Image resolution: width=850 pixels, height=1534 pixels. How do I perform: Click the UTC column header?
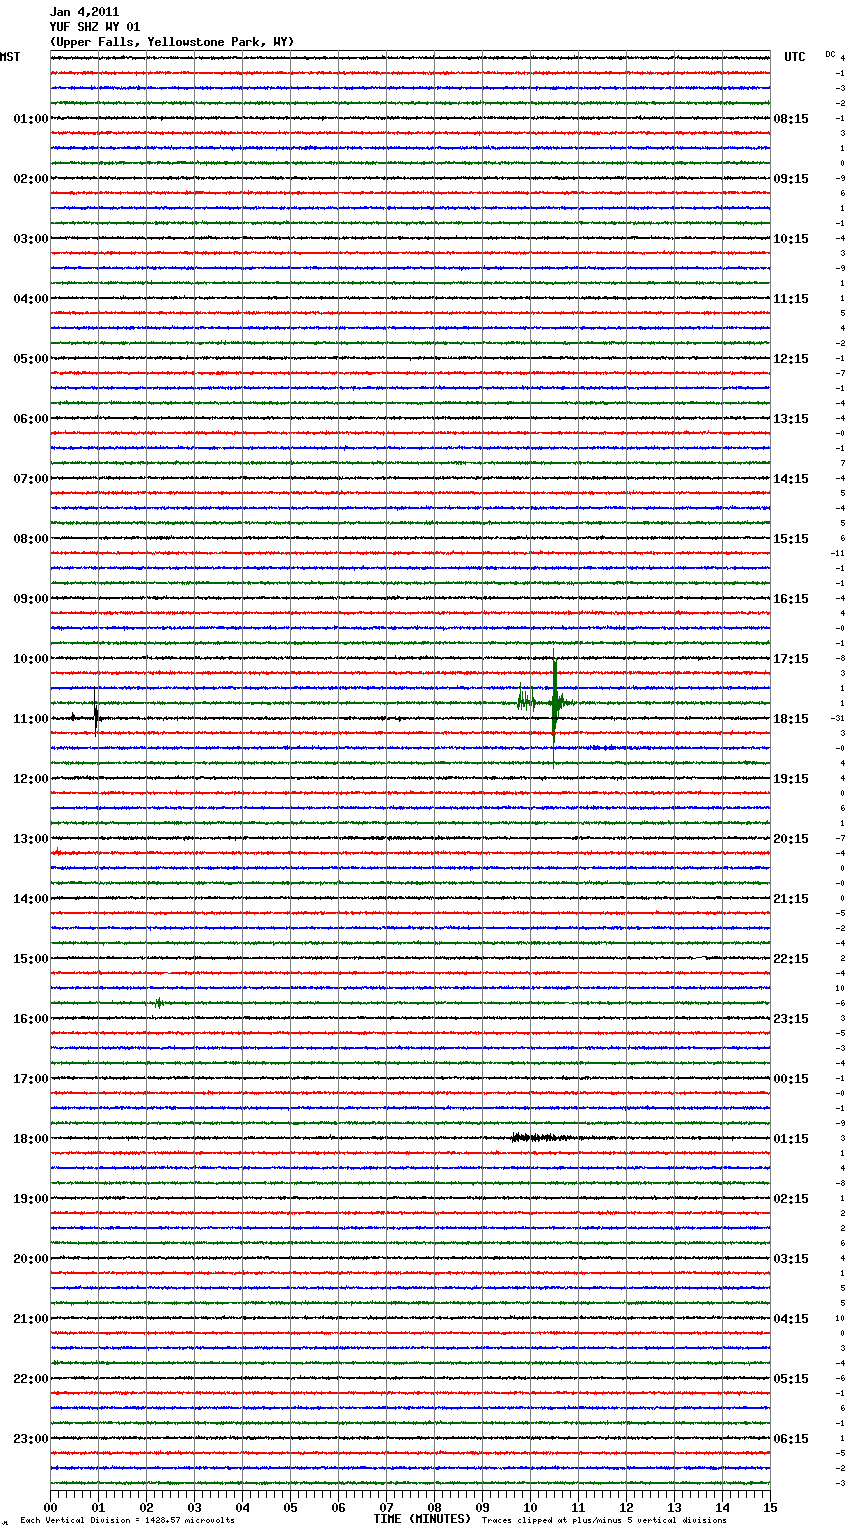[x=795, y=57]
